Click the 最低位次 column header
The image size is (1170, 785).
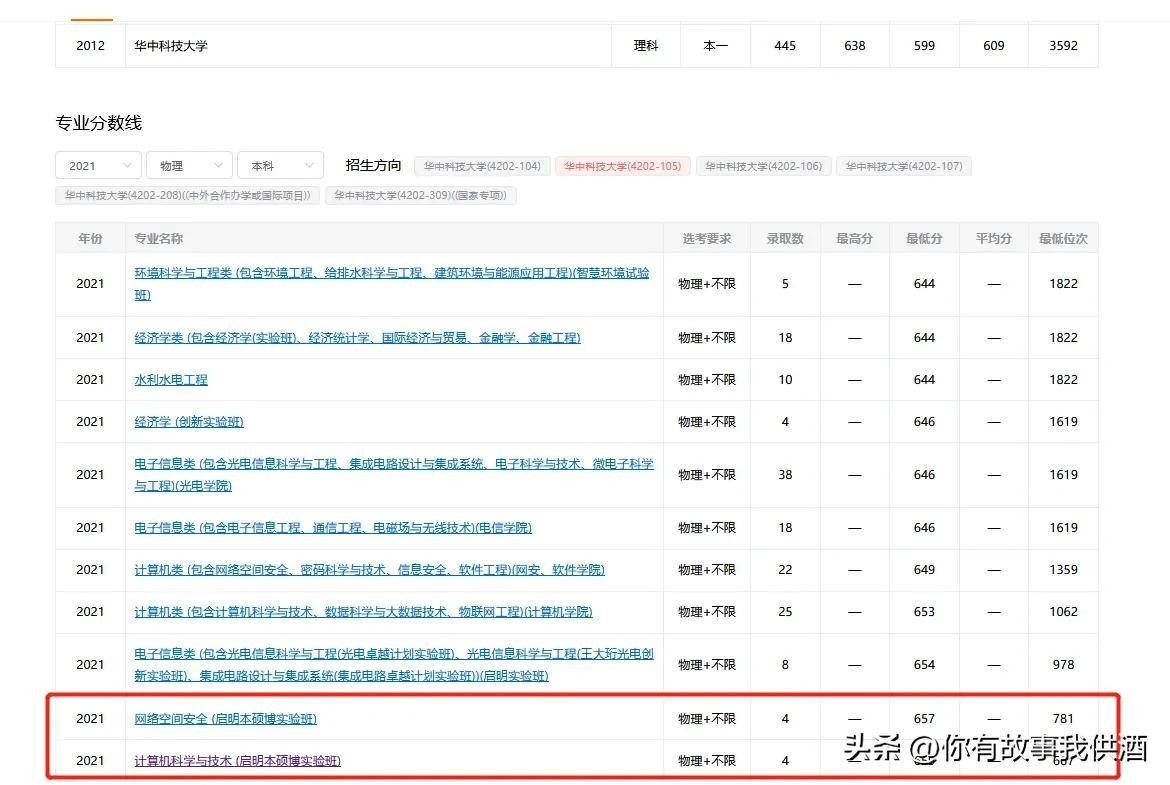1063,239
